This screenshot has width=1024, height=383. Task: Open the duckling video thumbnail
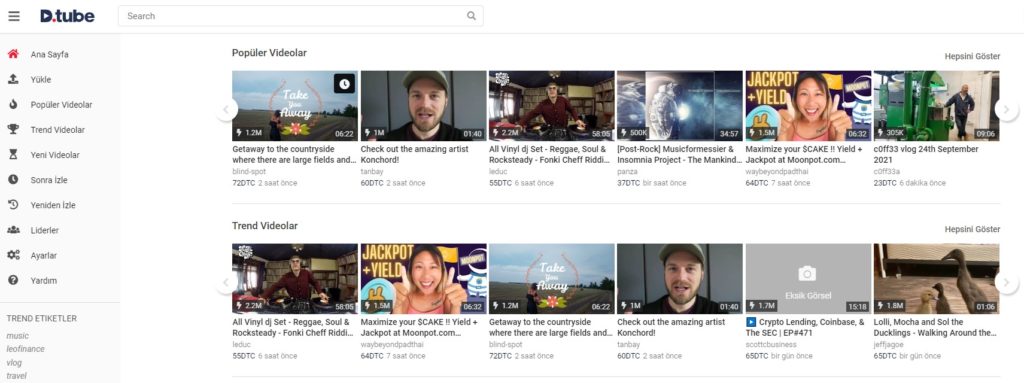pos(936,279)
